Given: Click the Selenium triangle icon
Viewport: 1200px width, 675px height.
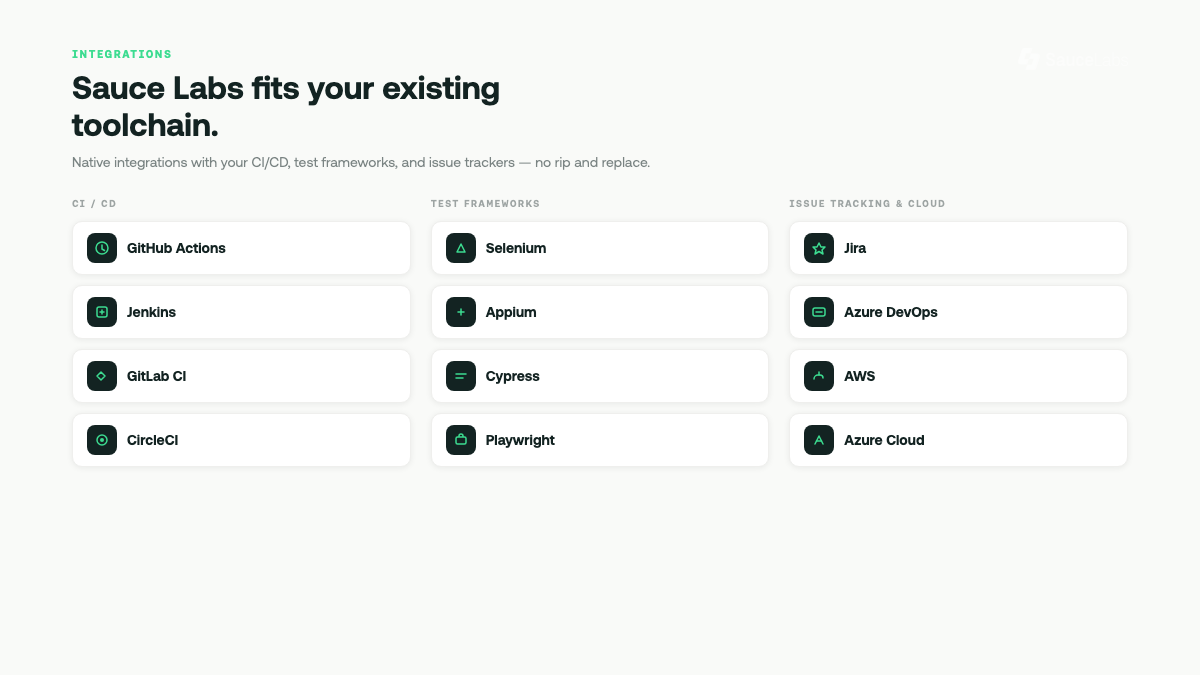Looking at the screenshot, I should pos(461,248).
